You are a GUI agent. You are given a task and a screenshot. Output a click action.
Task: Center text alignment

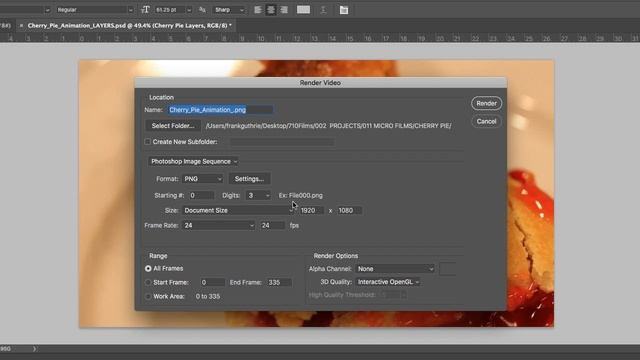click(271, 10)
